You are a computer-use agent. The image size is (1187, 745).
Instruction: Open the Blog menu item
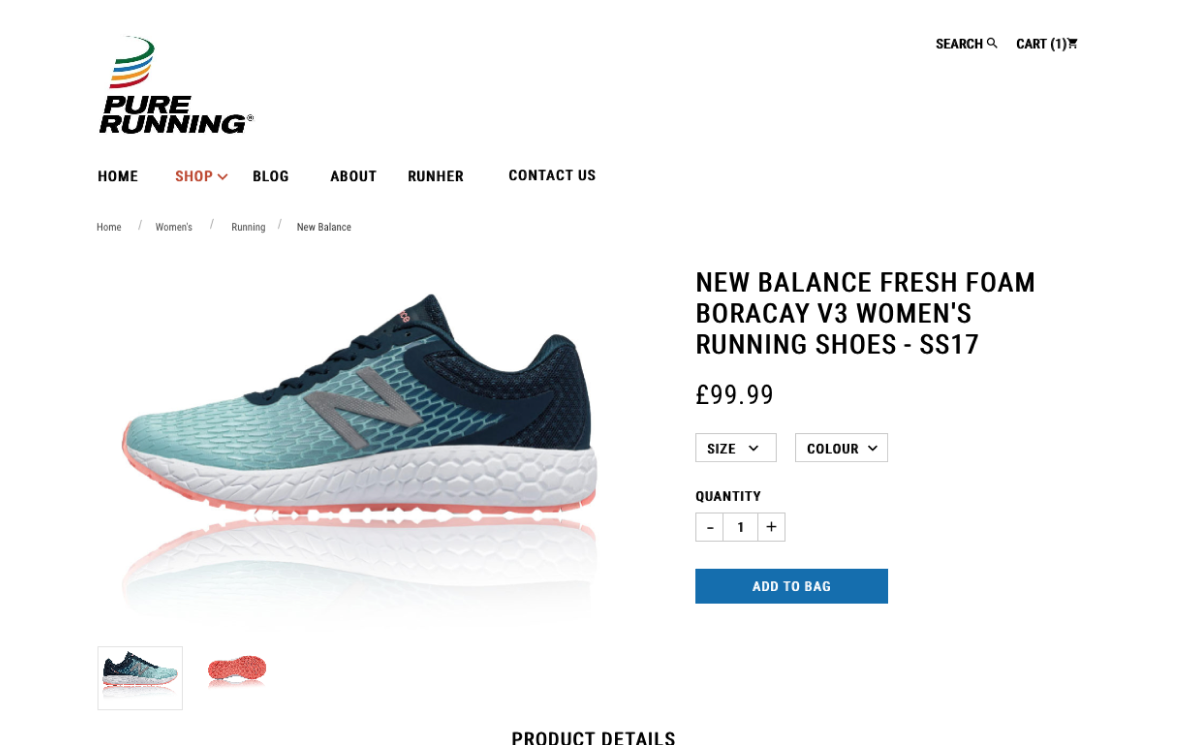tap(271, 176)
